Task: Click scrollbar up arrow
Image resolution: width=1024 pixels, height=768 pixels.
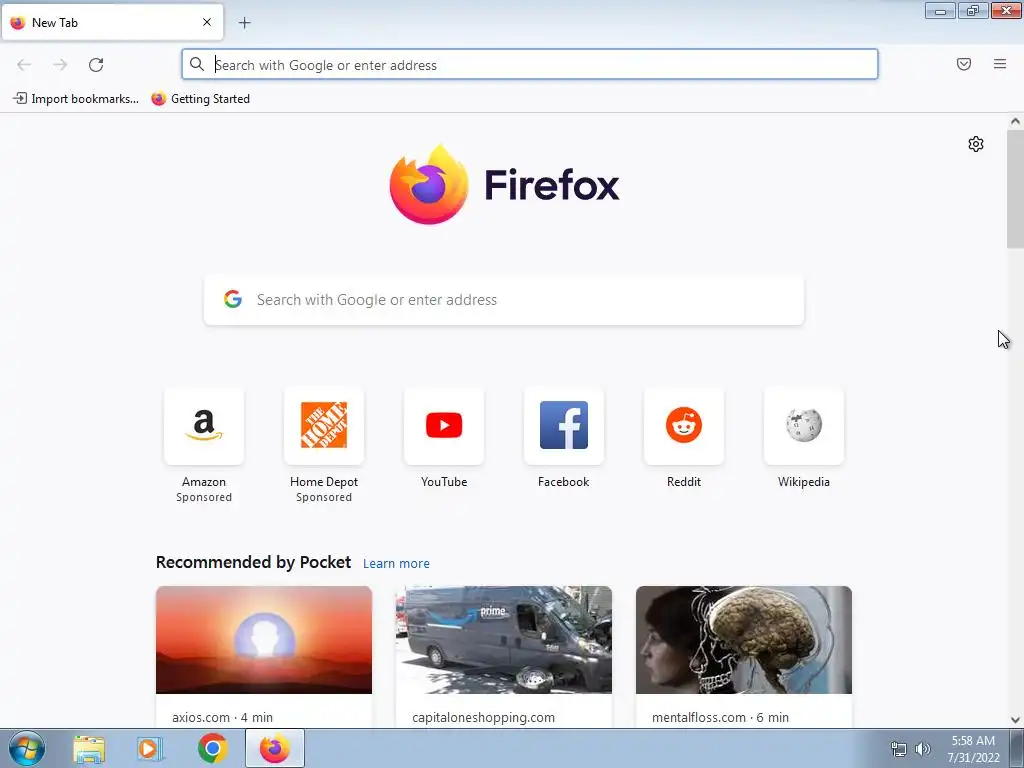Action: pyautogui.click(x=1015, y=121)
